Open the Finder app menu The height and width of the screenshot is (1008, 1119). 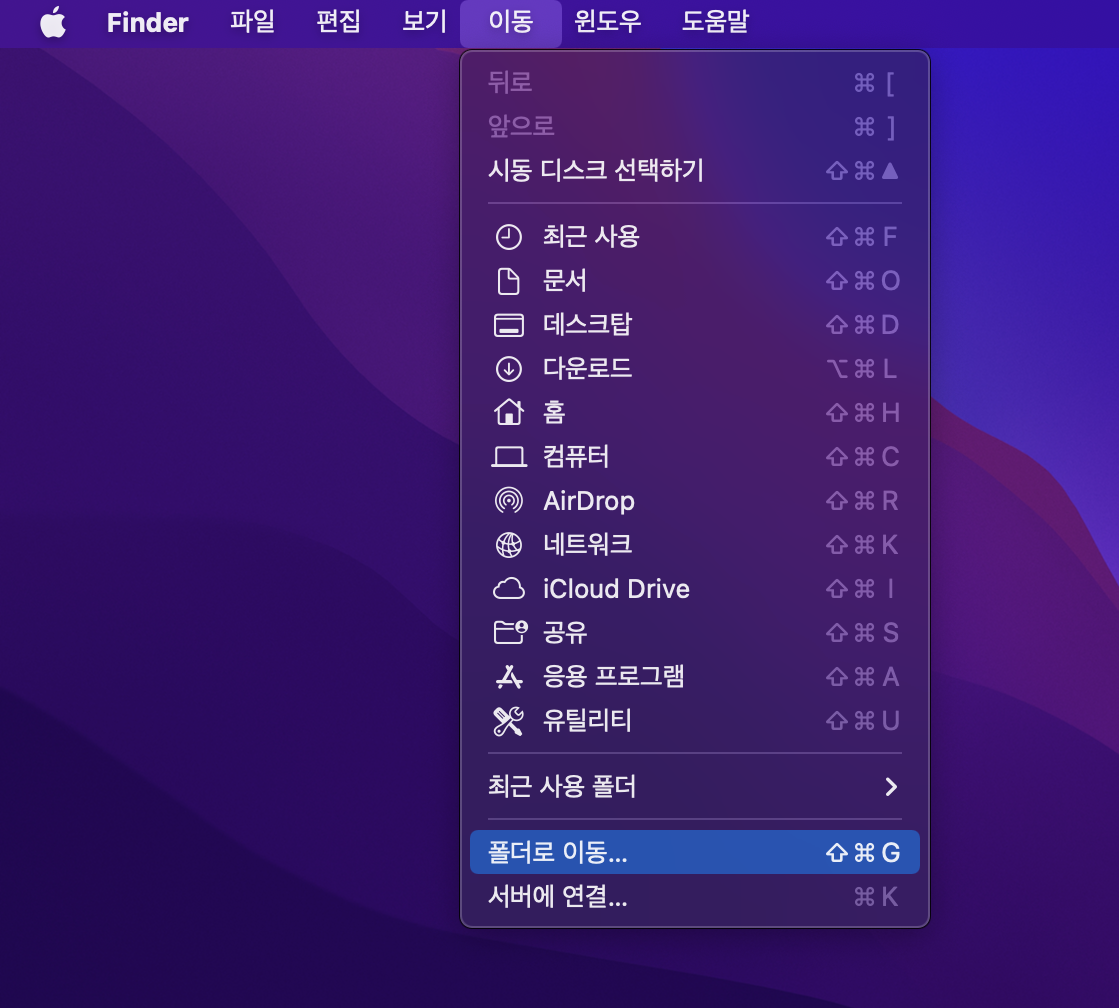pos(148,22)
